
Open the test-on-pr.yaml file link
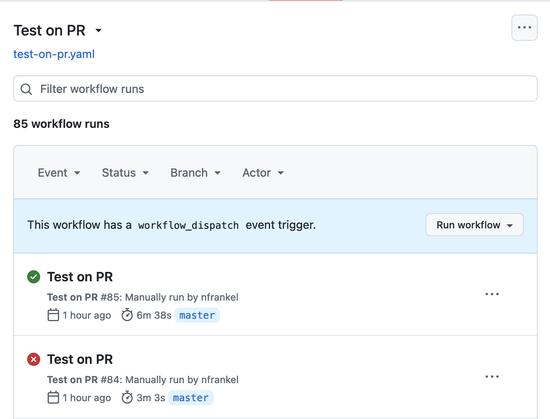point(54,54)
